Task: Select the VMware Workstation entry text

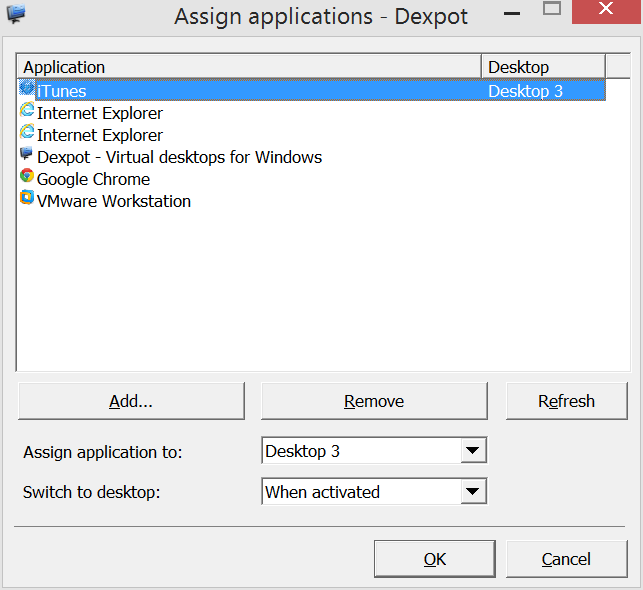Action: point(114,201)
